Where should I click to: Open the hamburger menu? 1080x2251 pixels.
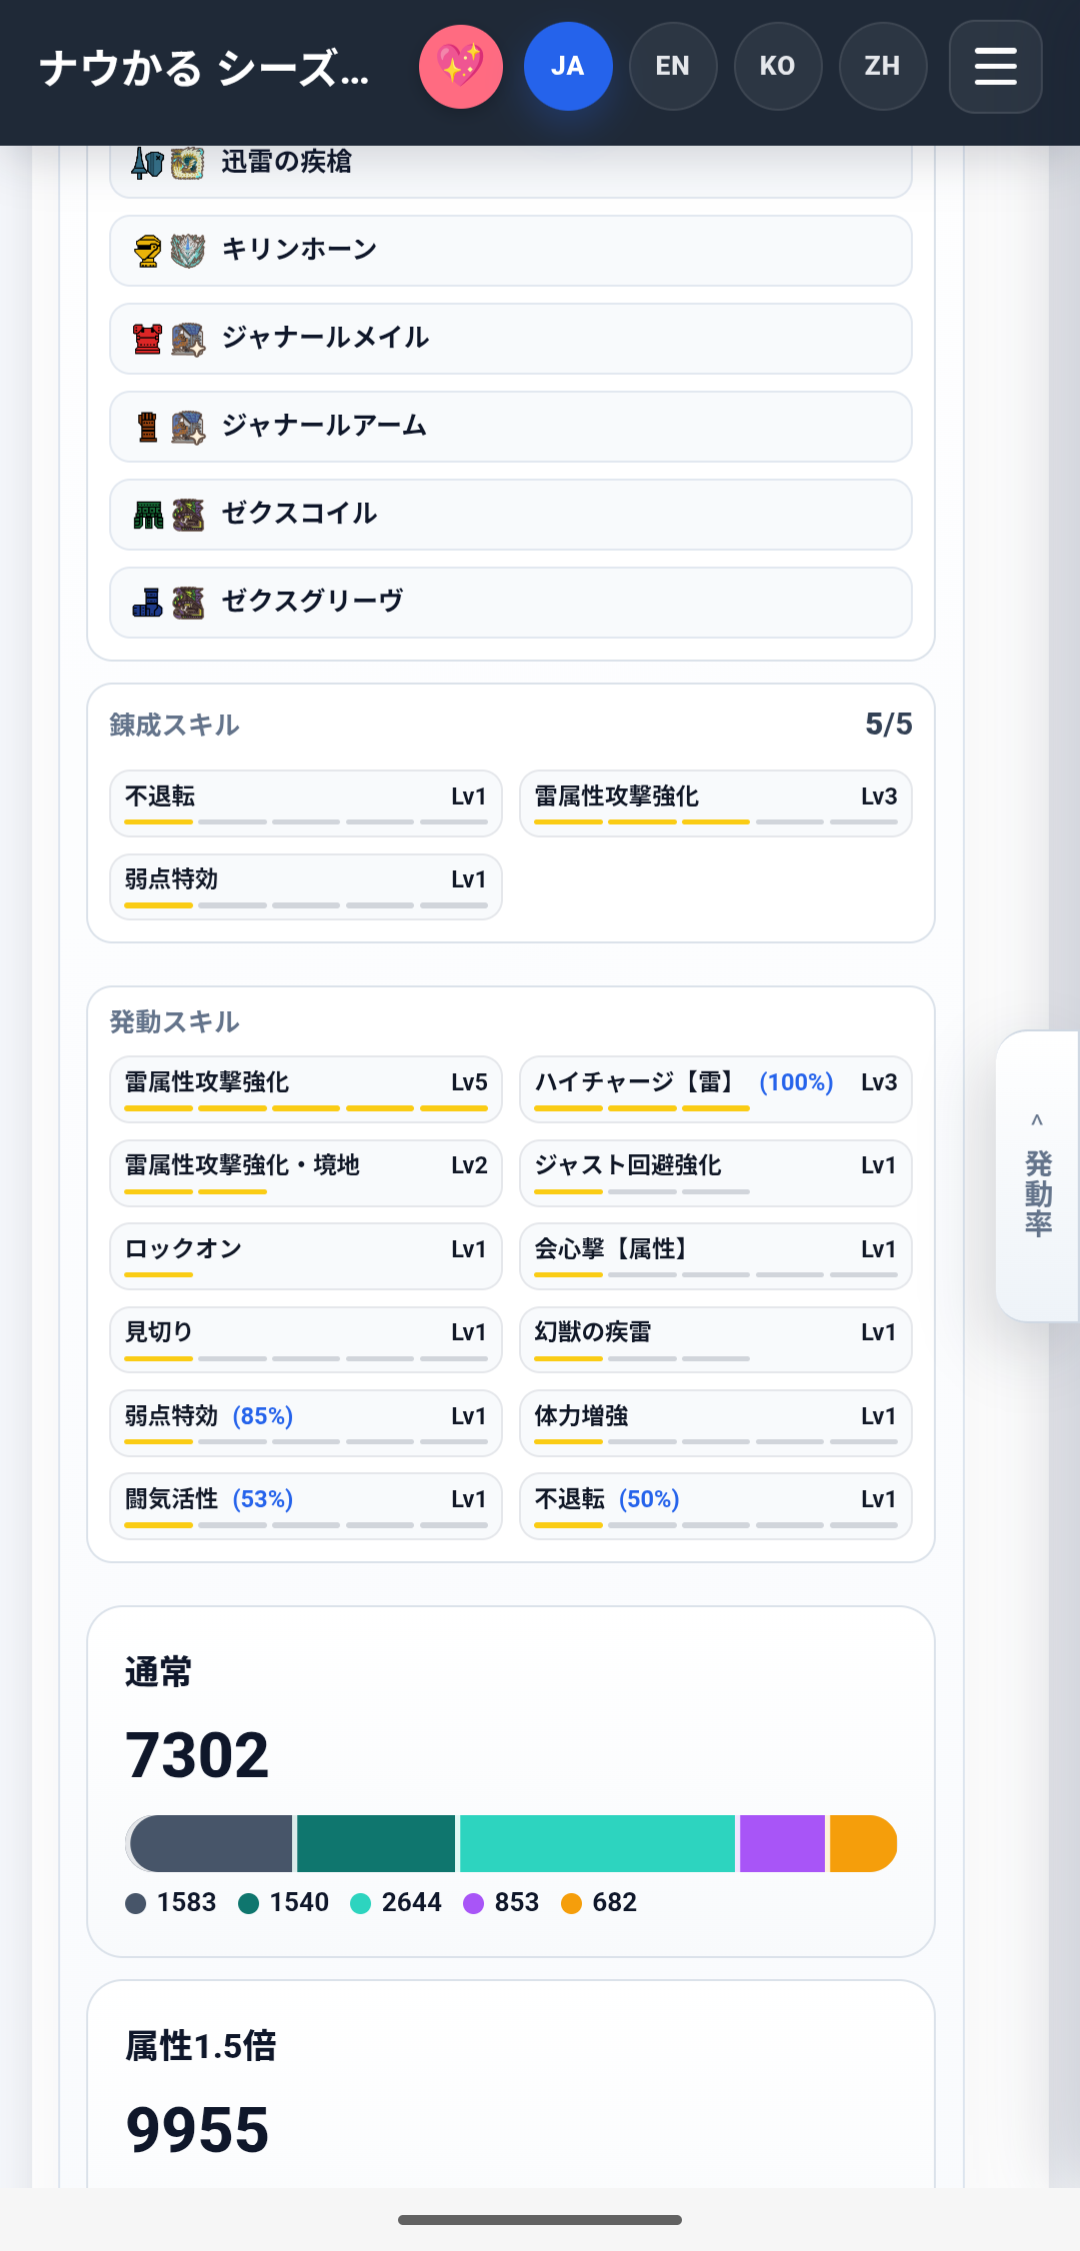point(995,67)
